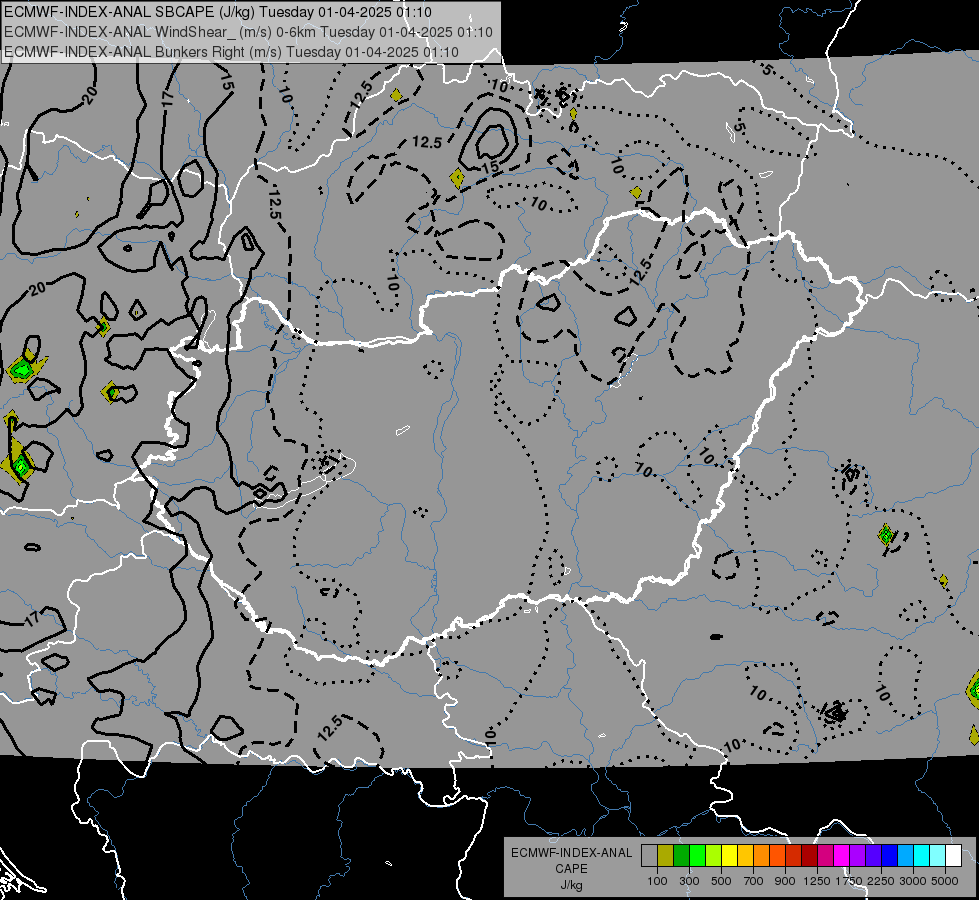The image size is (979, 900).
Task: Pick the pink-magenta swatch right of 1250
Action: (825, 855)
